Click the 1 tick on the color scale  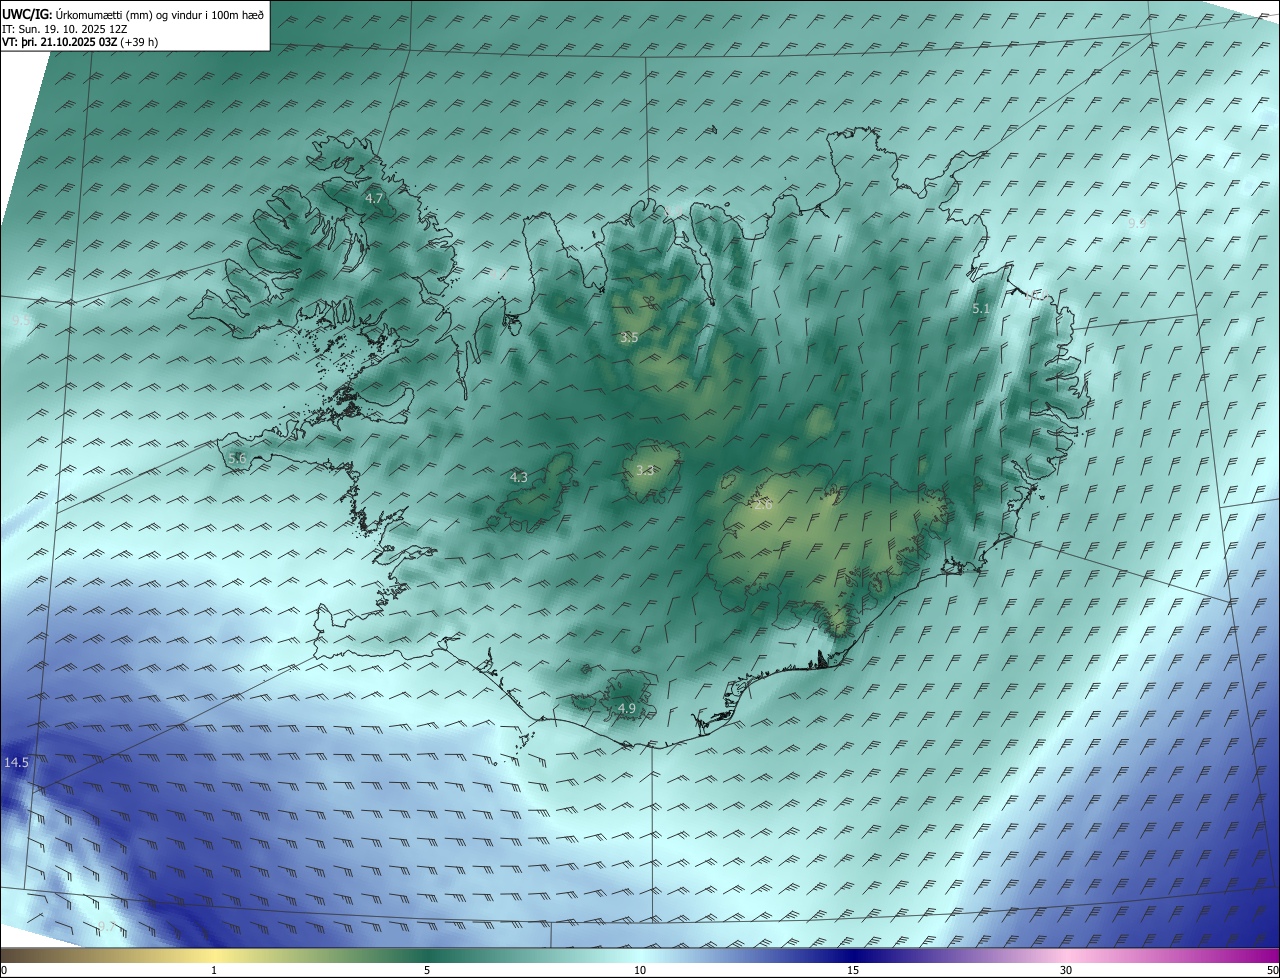214,970
